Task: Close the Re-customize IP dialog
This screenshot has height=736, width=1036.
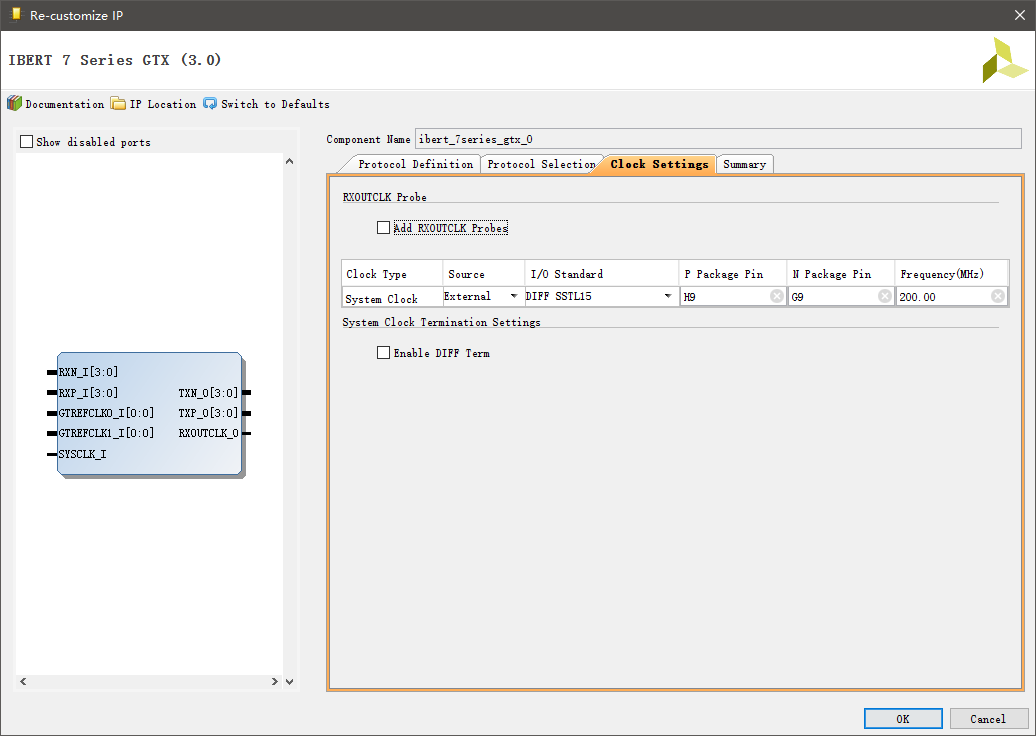Action: point(1019,15)
